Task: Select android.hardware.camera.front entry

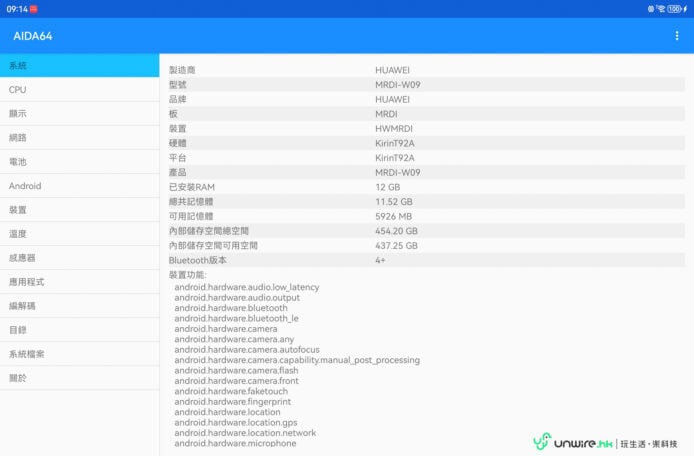Action: [236, 381]
